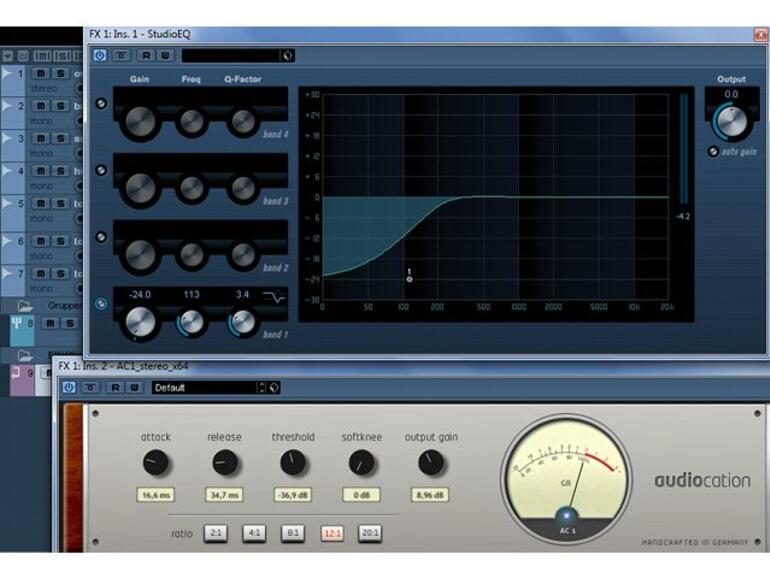Click the softknee knob
The image size is (770, 578).
tap(361, 463)
